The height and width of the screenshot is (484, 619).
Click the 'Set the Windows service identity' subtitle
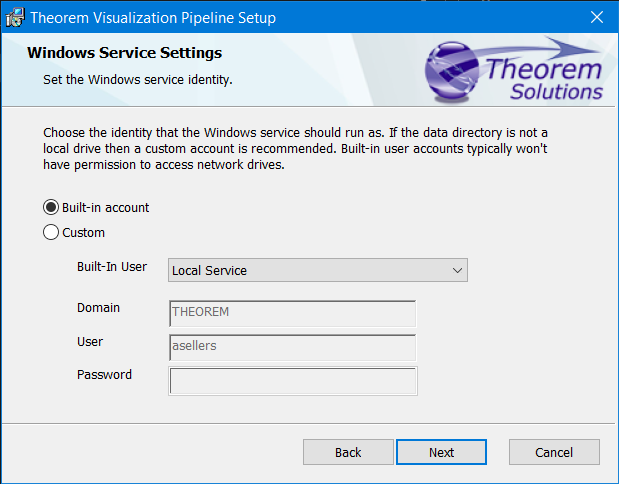pyautogui.click(x=137, y=79)
